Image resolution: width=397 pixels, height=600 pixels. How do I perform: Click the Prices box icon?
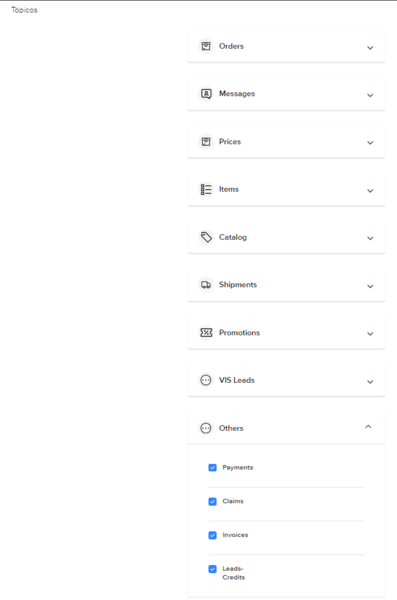(206, 142)
